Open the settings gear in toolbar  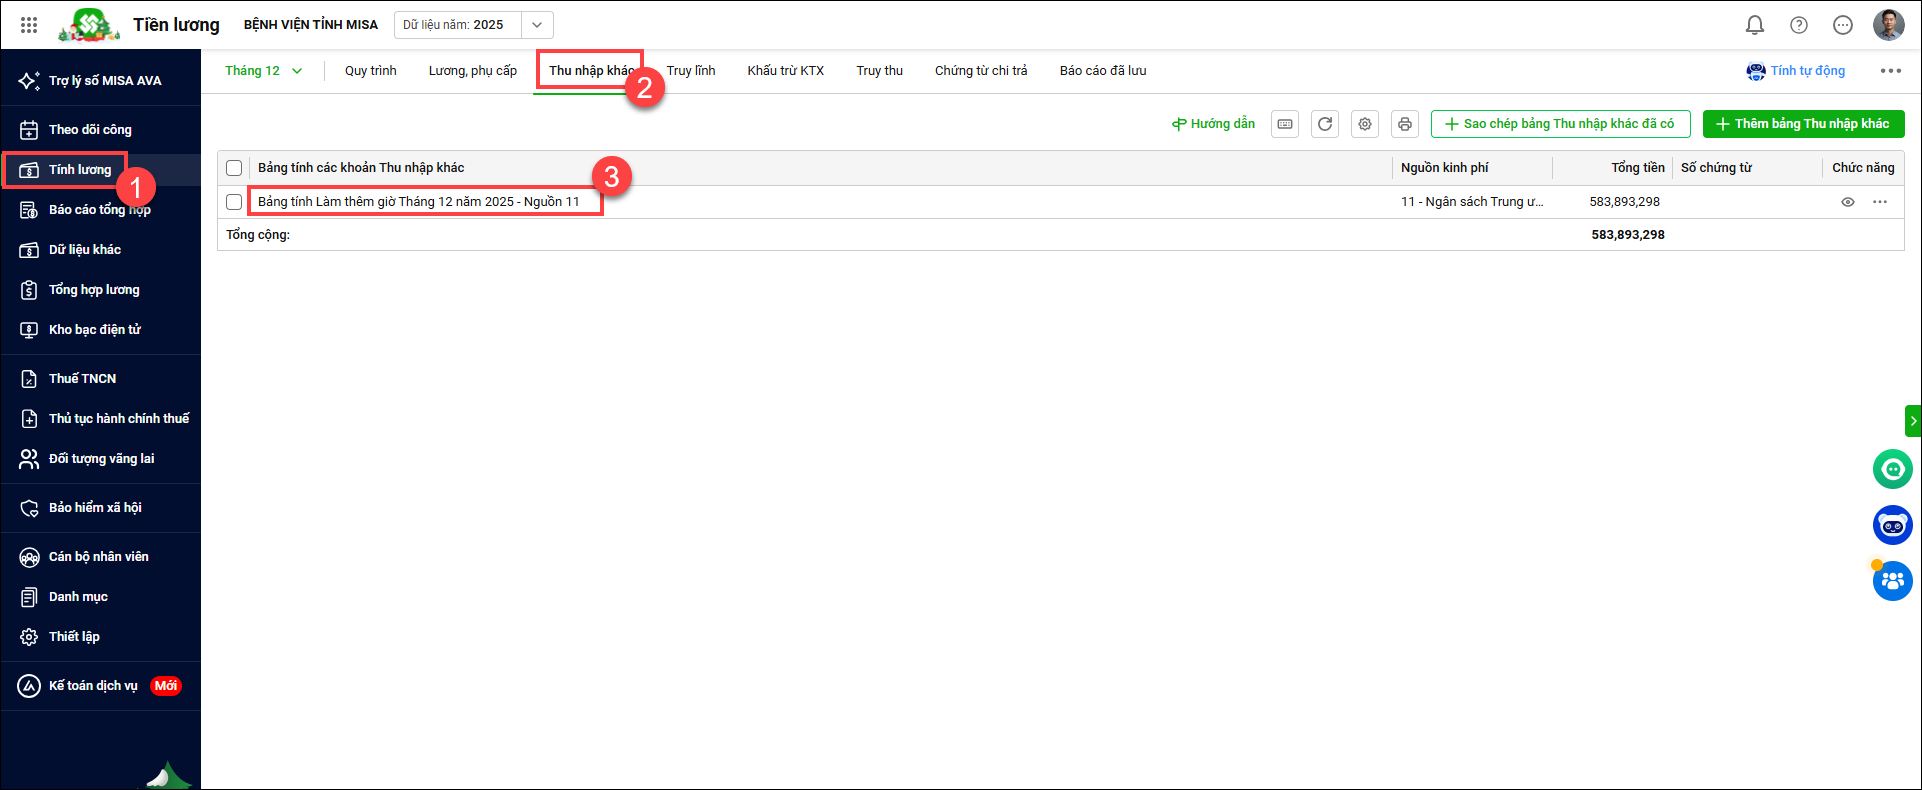tap(1364, 124)
